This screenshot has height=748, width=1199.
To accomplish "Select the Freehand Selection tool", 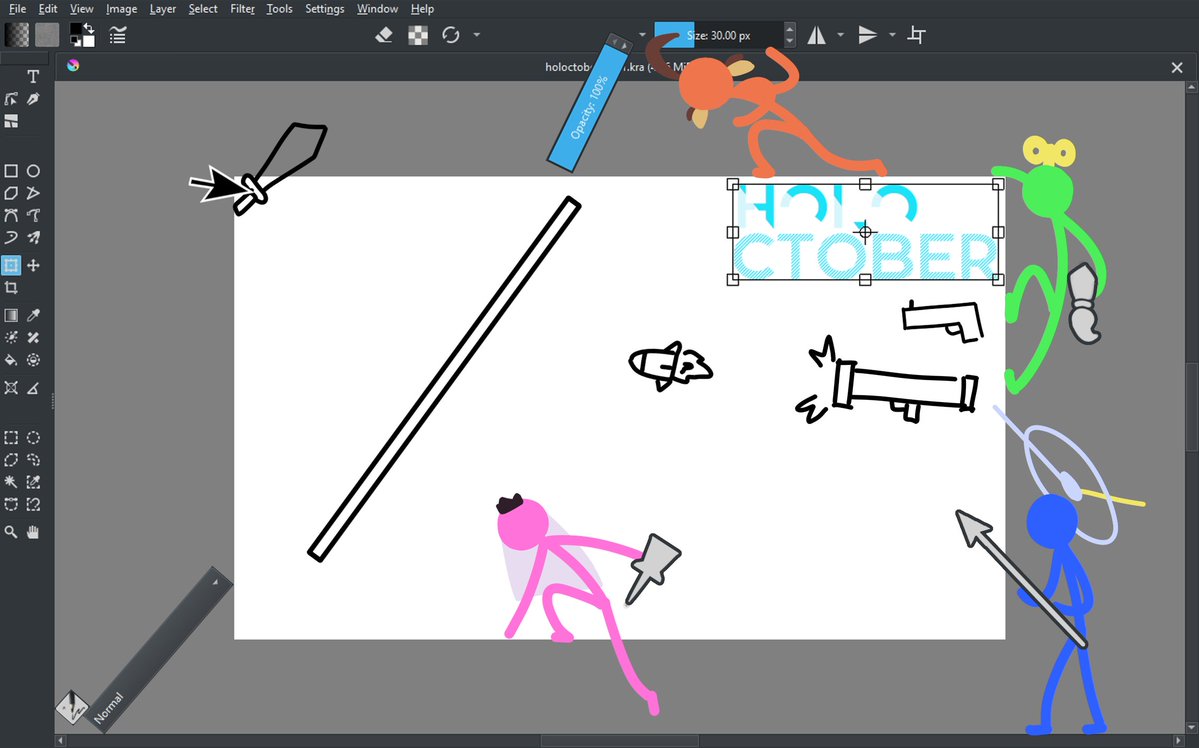I will pyautogui.click(x=33, y=460).
